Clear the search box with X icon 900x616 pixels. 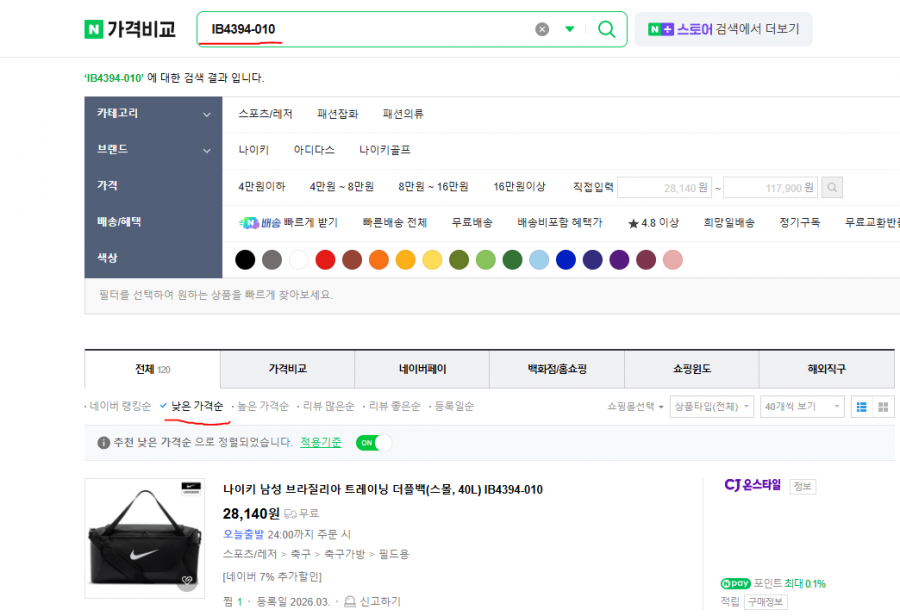point(542,29)
